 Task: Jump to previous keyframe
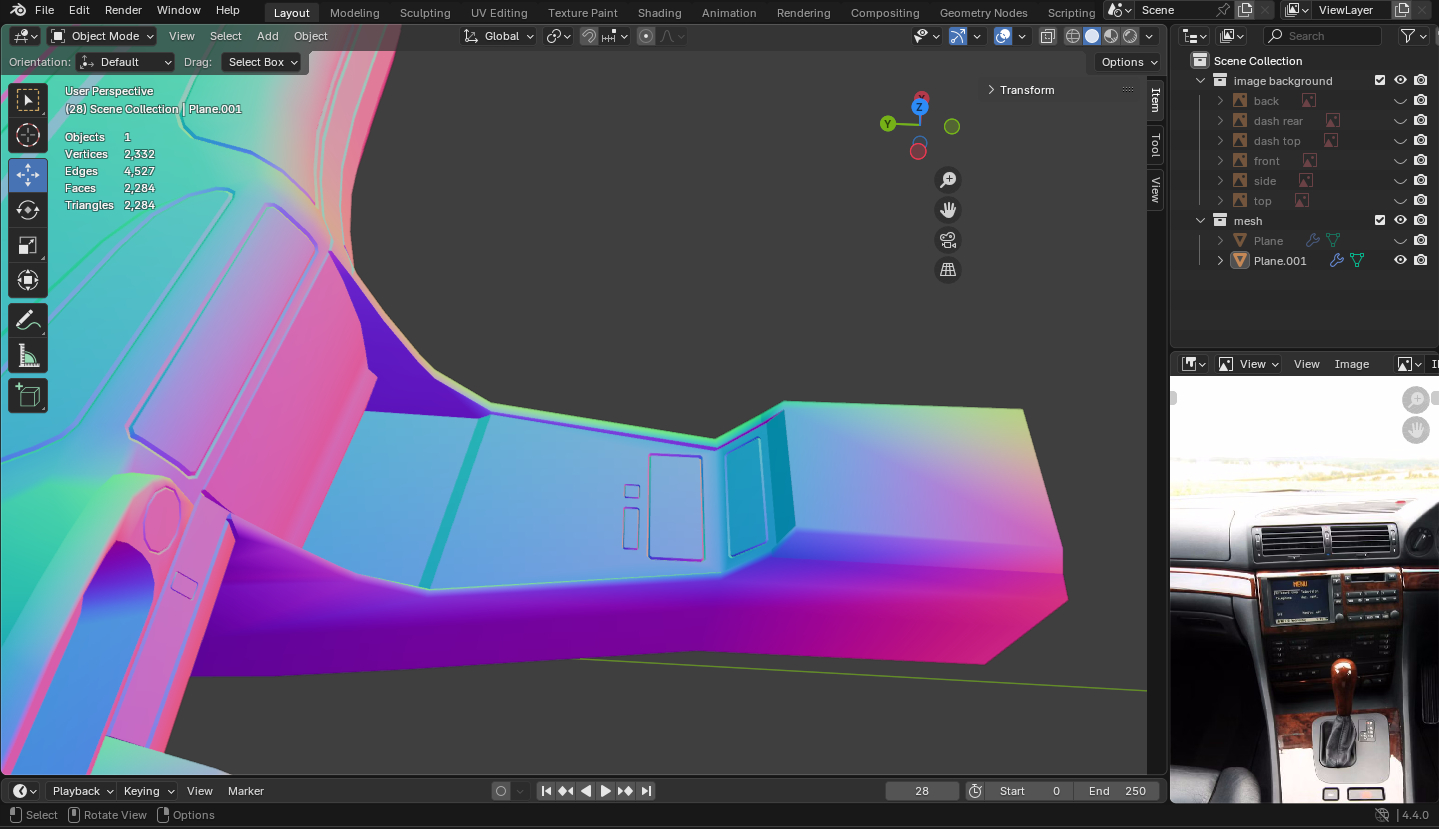pyautogui.click(x=566, y=791)
